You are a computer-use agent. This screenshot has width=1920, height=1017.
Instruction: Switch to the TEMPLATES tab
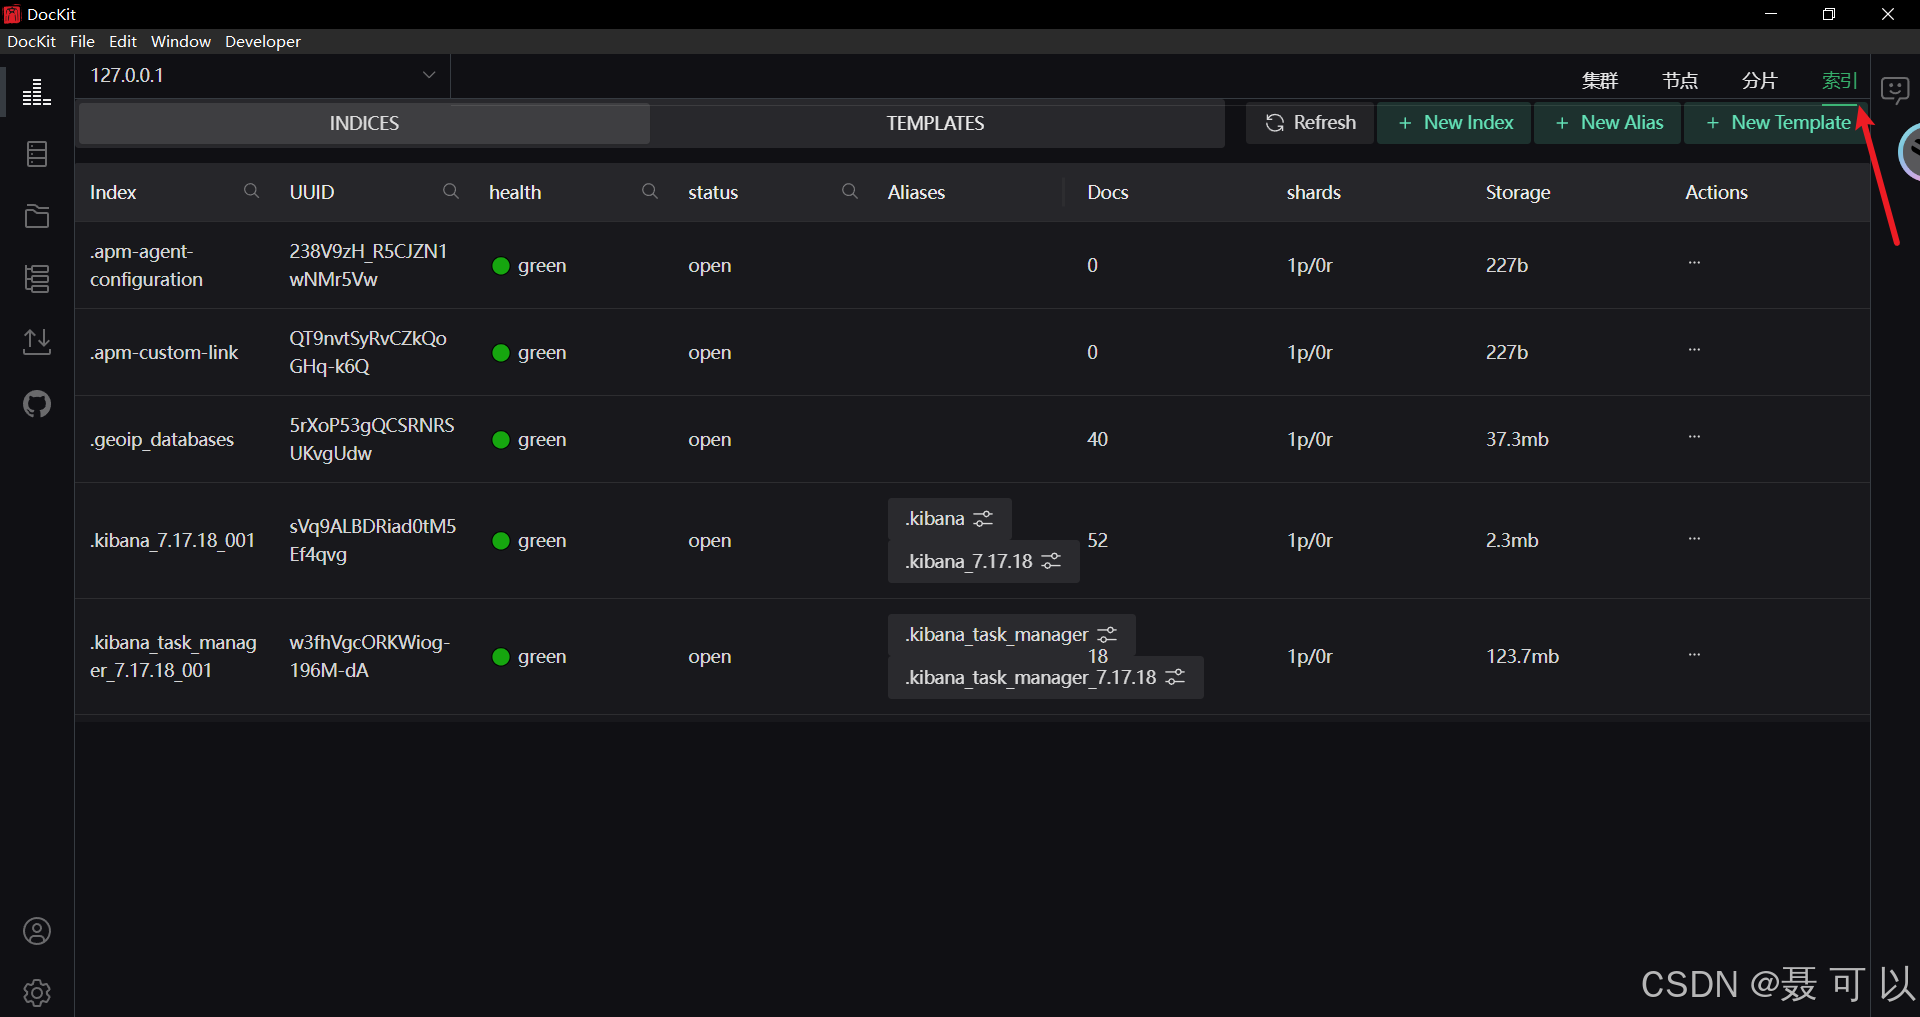coord(935,123)
